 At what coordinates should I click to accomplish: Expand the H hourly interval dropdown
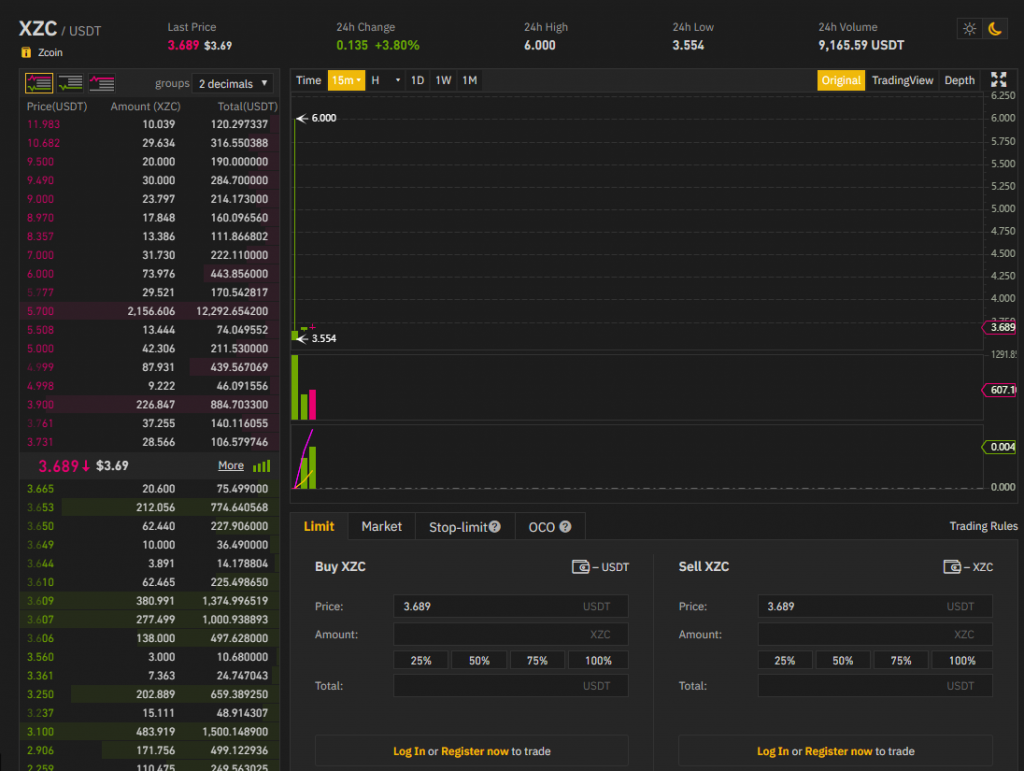tap(386, 80)
